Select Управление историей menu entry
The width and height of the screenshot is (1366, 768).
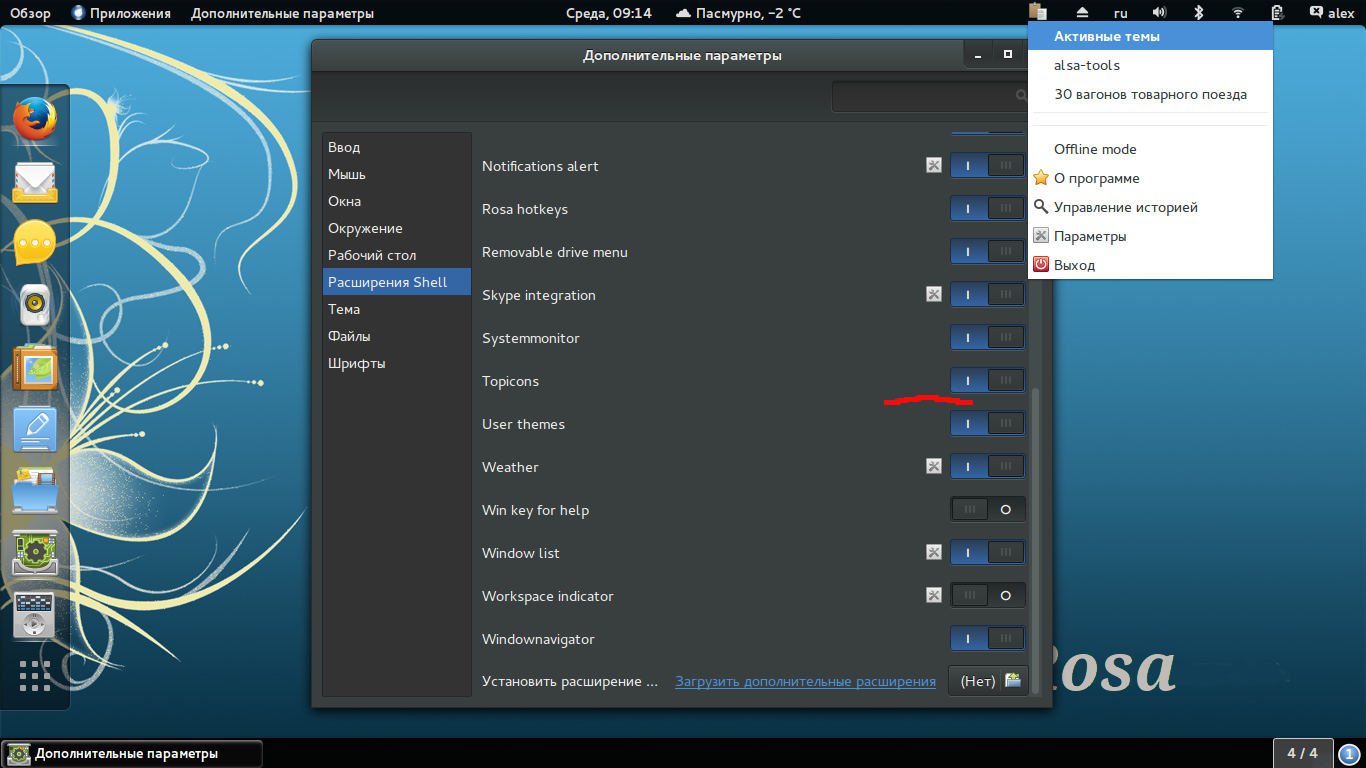pyautogui.click(x=1150, y=207)
